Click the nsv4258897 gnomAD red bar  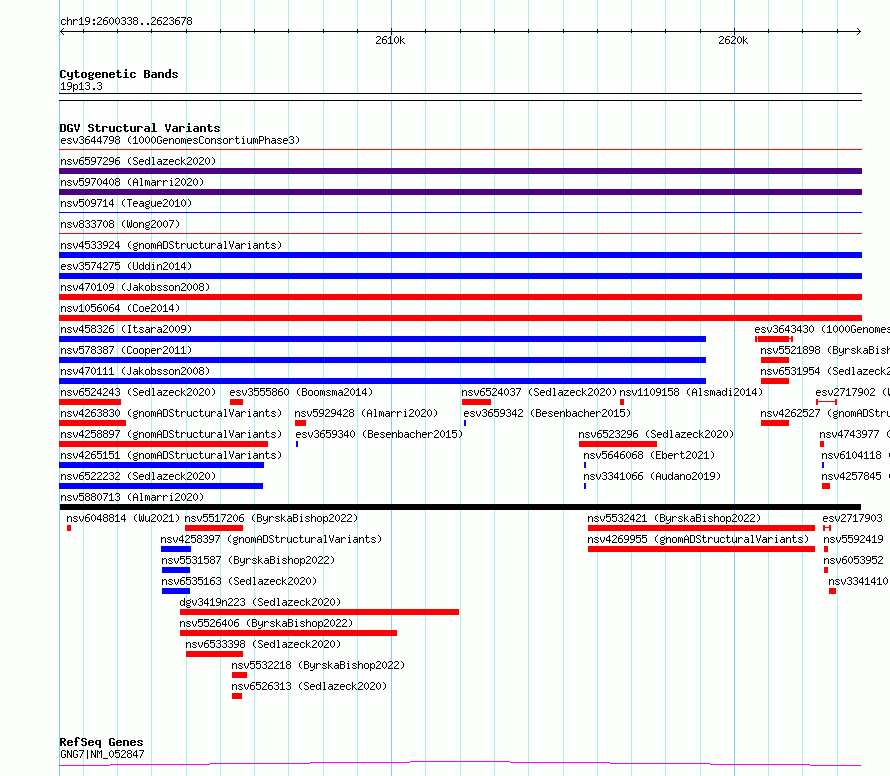pyautogui.click(x=163, y=444)
